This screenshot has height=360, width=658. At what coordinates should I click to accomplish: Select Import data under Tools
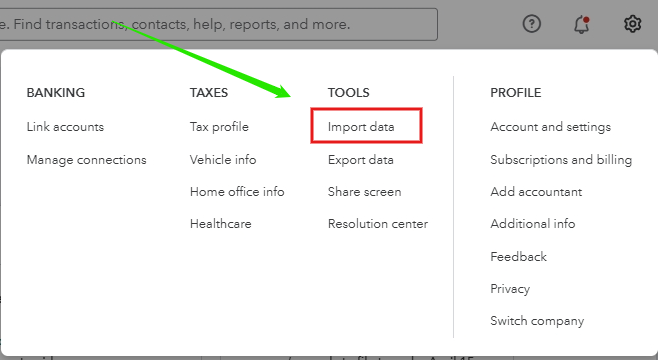[x=361, y=127]
